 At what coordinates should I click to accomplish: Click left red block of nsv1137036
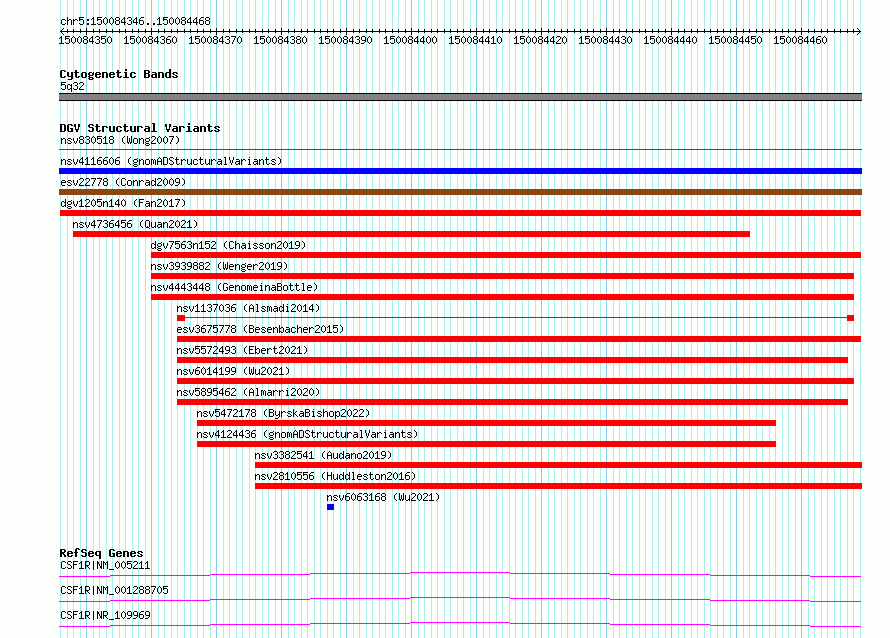(x=180, y=318)
